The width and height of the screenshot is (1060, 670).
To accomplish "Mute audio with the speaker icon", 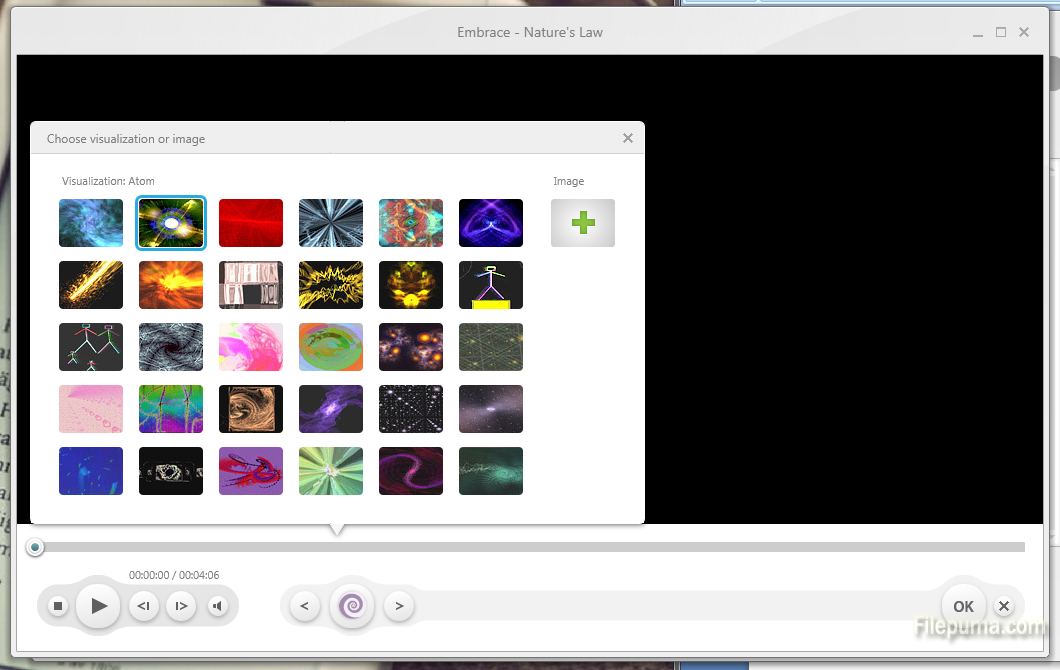I will [217, 606].
